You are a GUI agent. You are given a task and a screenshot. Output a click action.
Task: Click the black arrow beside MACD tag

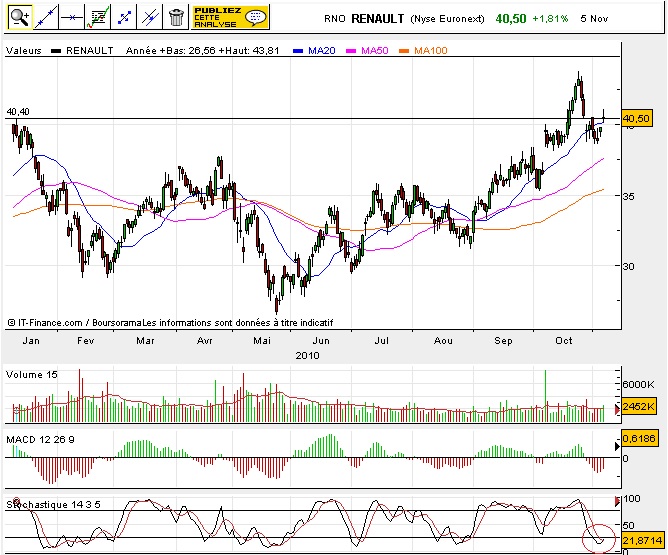[x=617, y=446]
